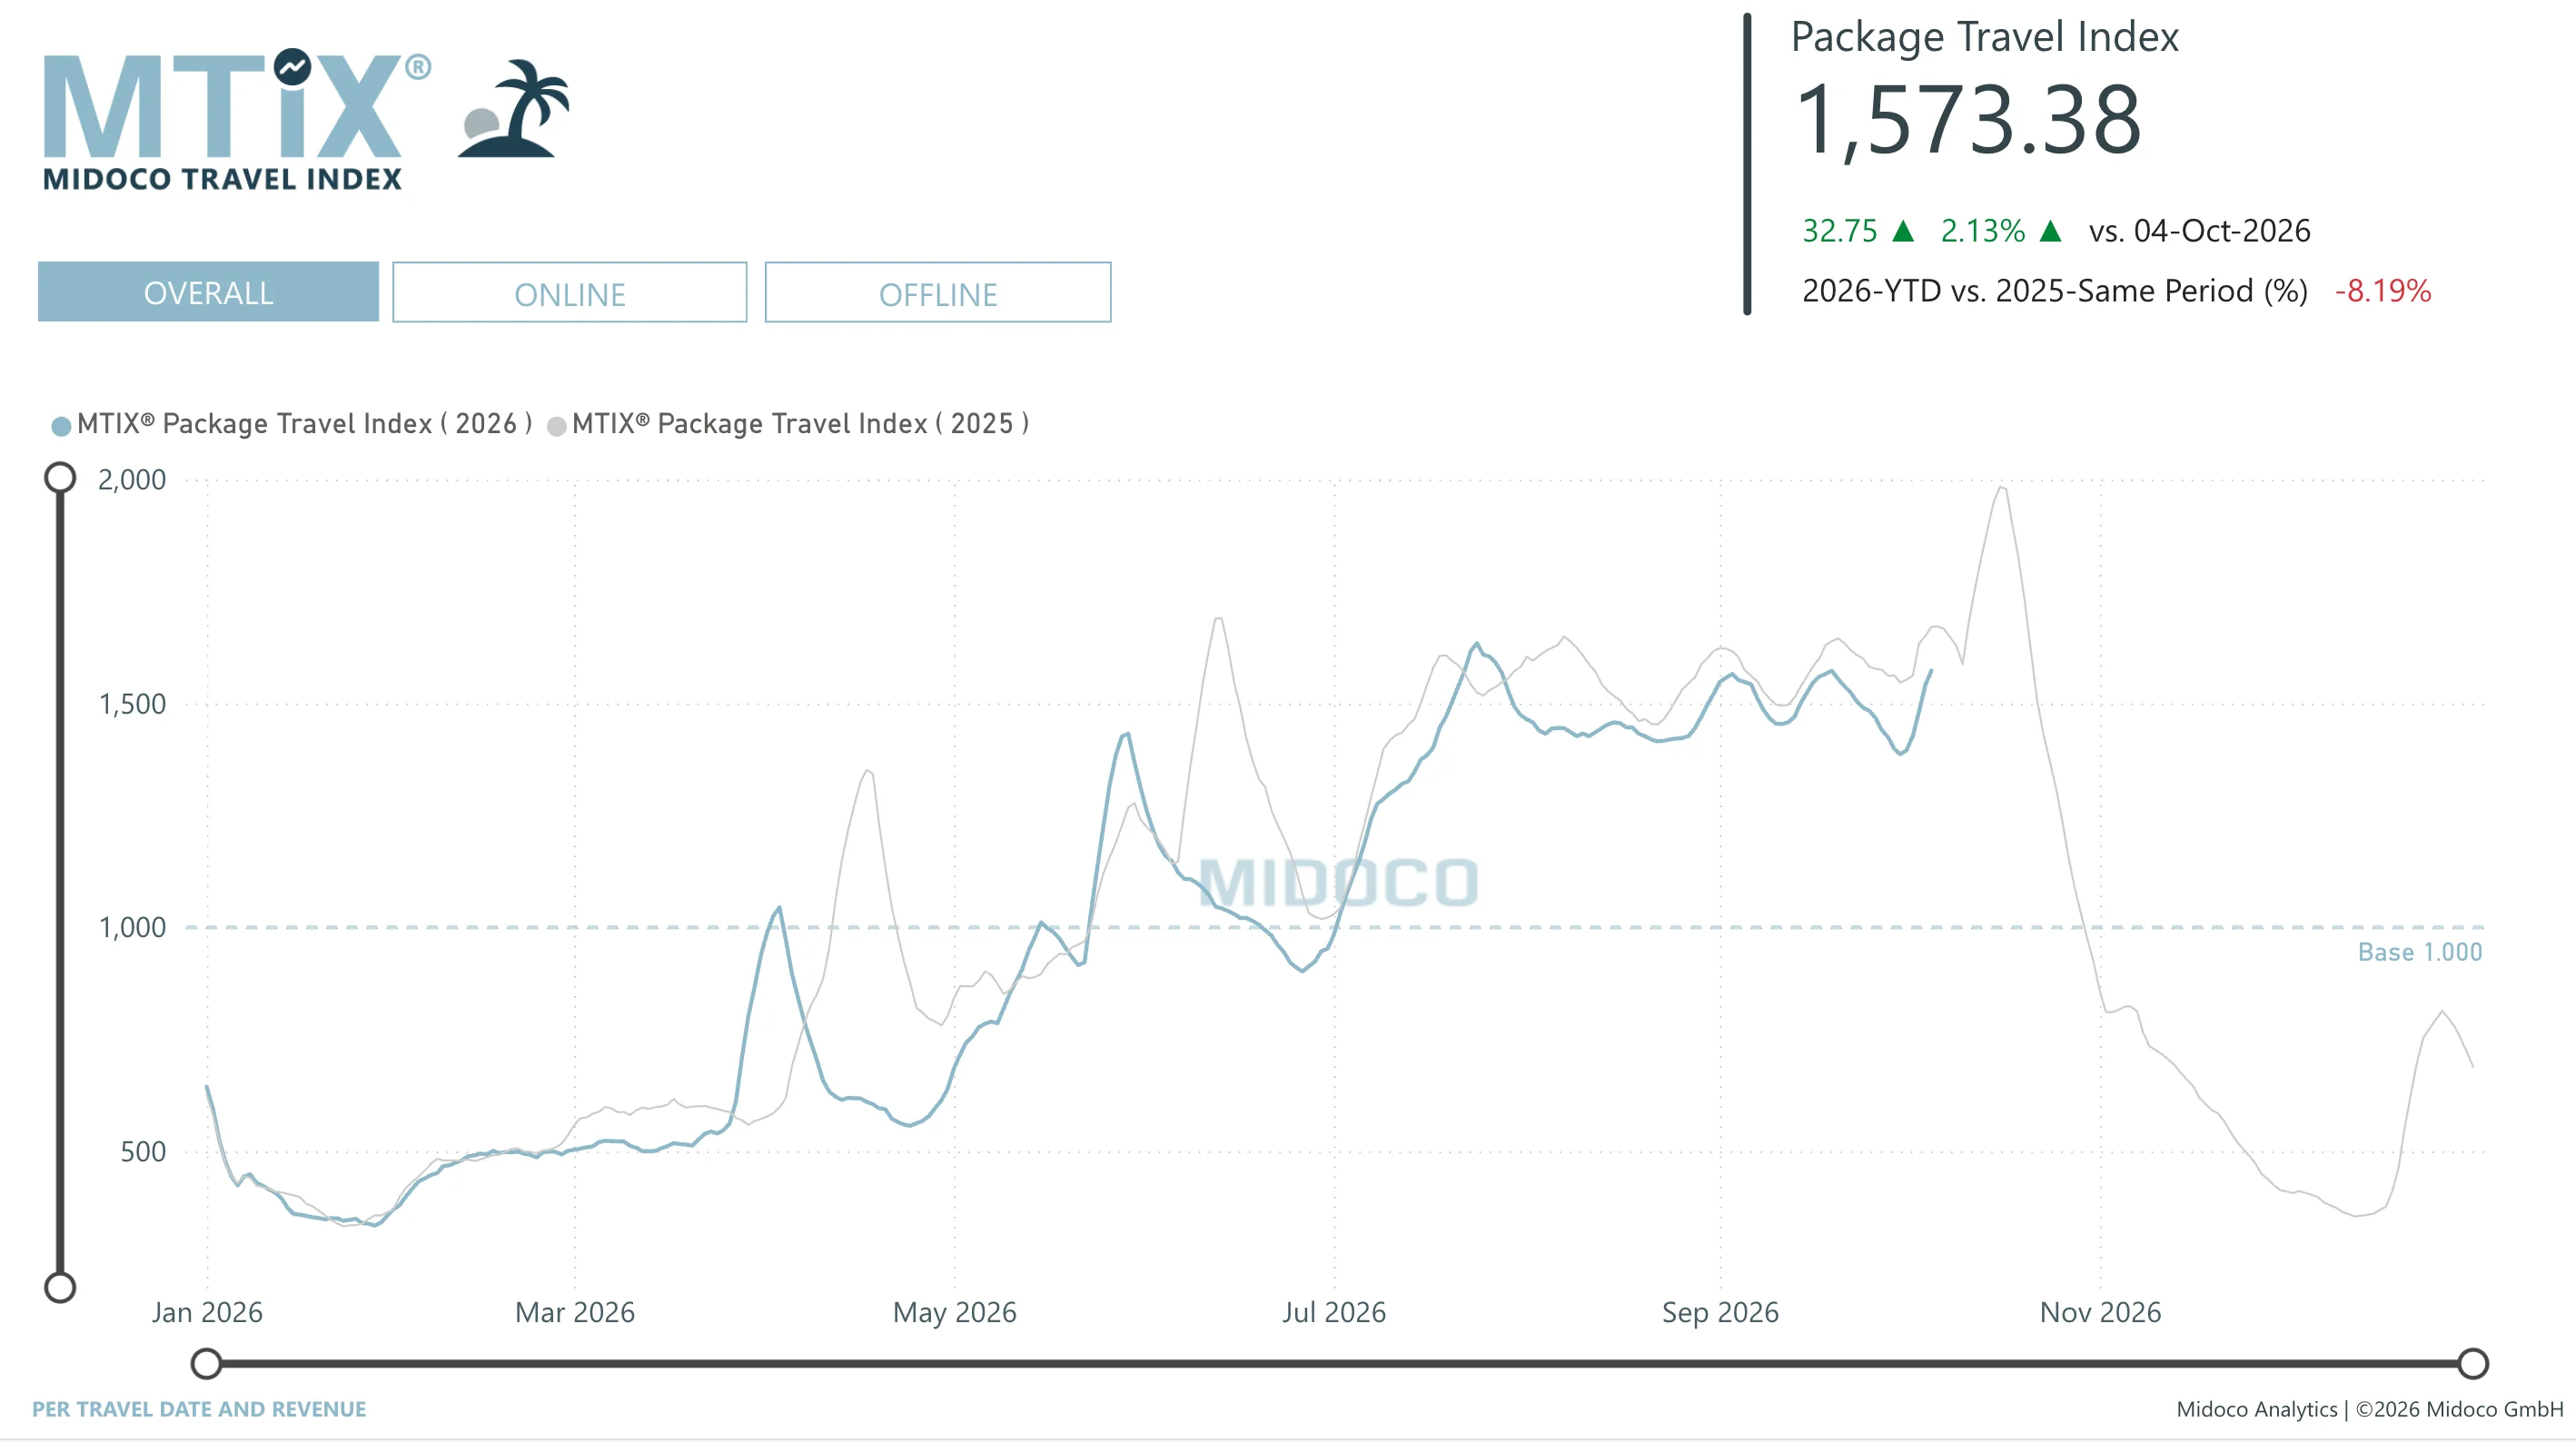2576x1442 pixels.
Task: Switch to the ONLINE tab
Action: tap(569, 293)
